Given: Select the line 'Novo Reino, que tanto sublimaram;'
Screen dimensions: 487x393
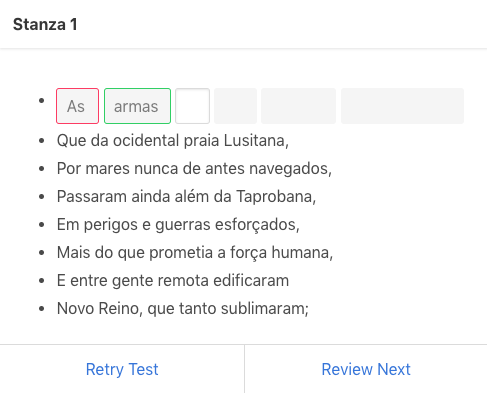Looking at the screenshot, I should [x=183, y=308].
